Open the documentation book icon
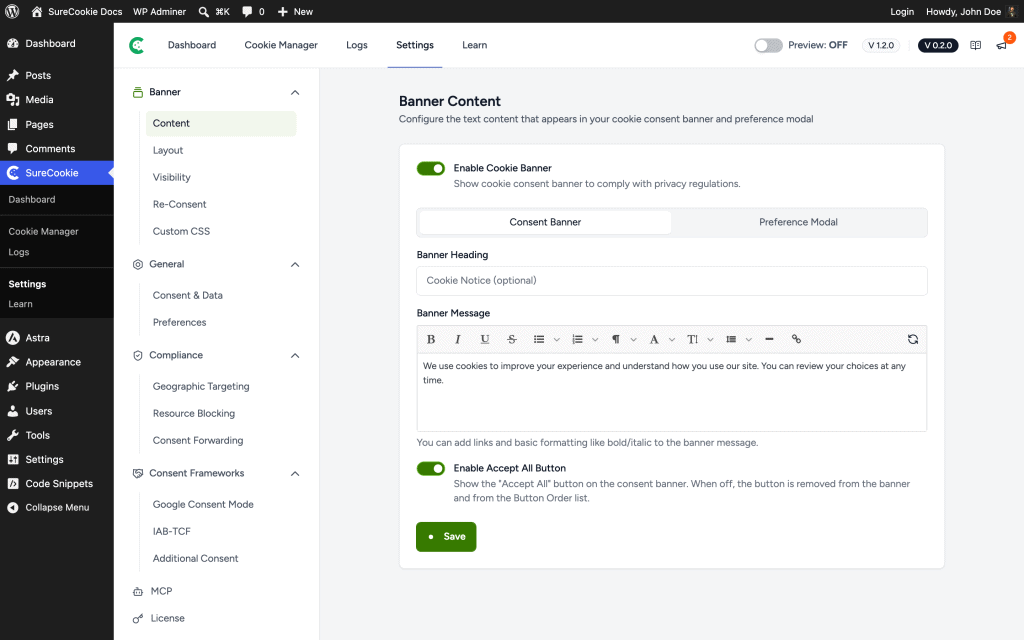 coord(975,45)
